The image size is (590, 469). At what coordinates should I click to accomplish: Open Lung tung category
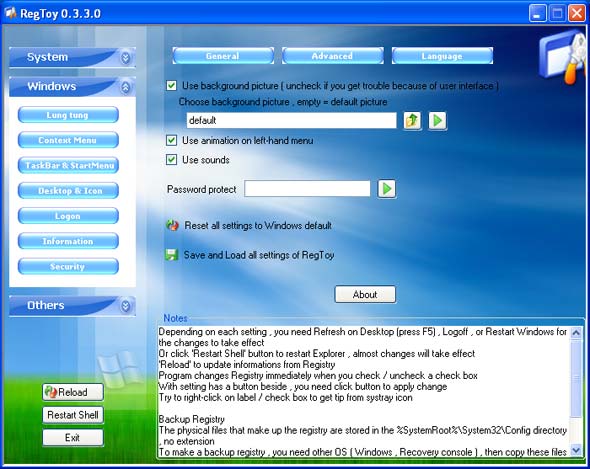[68, 115]
